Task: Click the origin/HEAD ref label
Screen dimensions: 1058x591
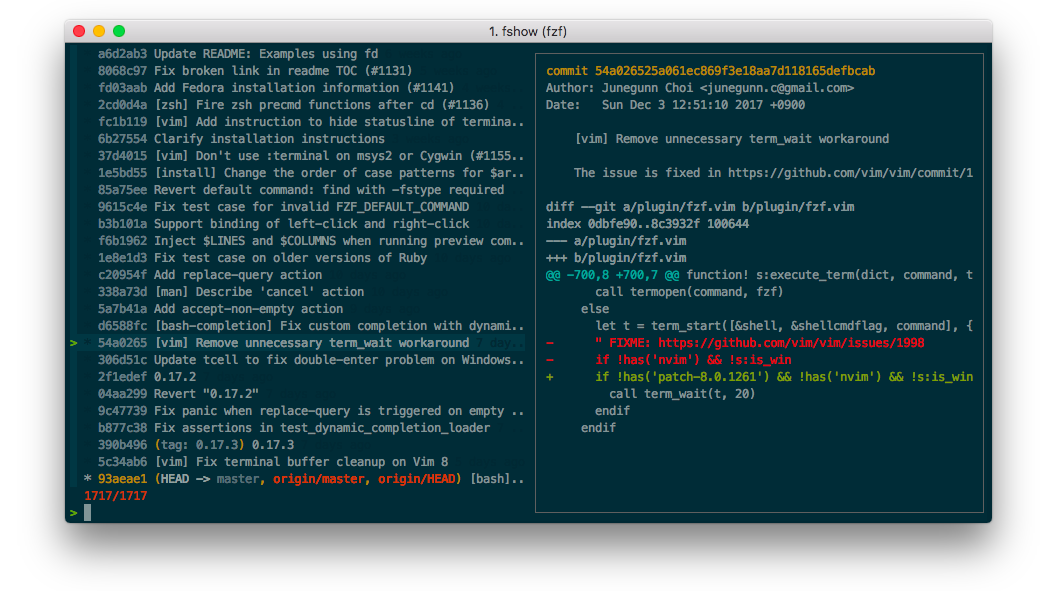Action: 416,479
